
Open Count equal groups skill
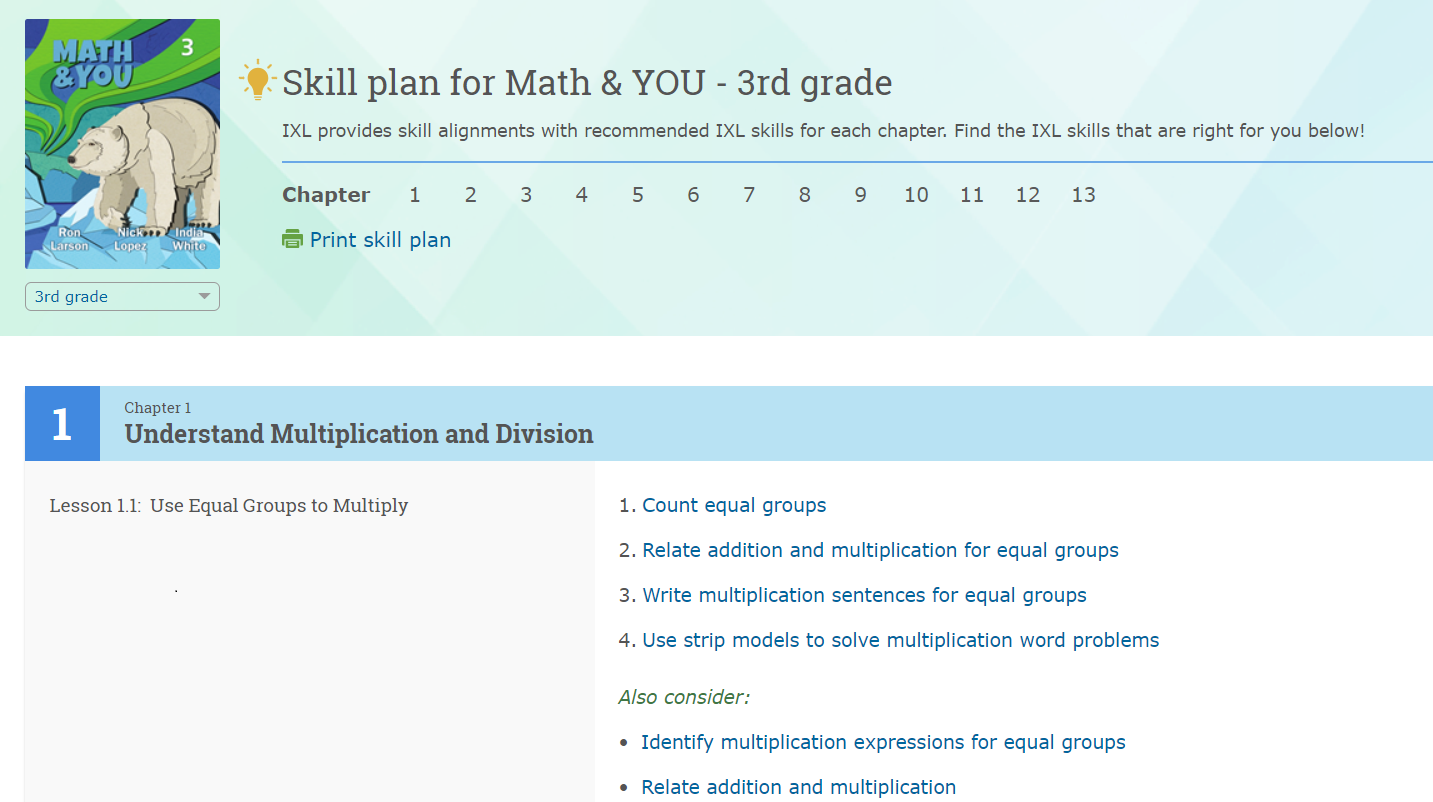click(x=734, y=505)
